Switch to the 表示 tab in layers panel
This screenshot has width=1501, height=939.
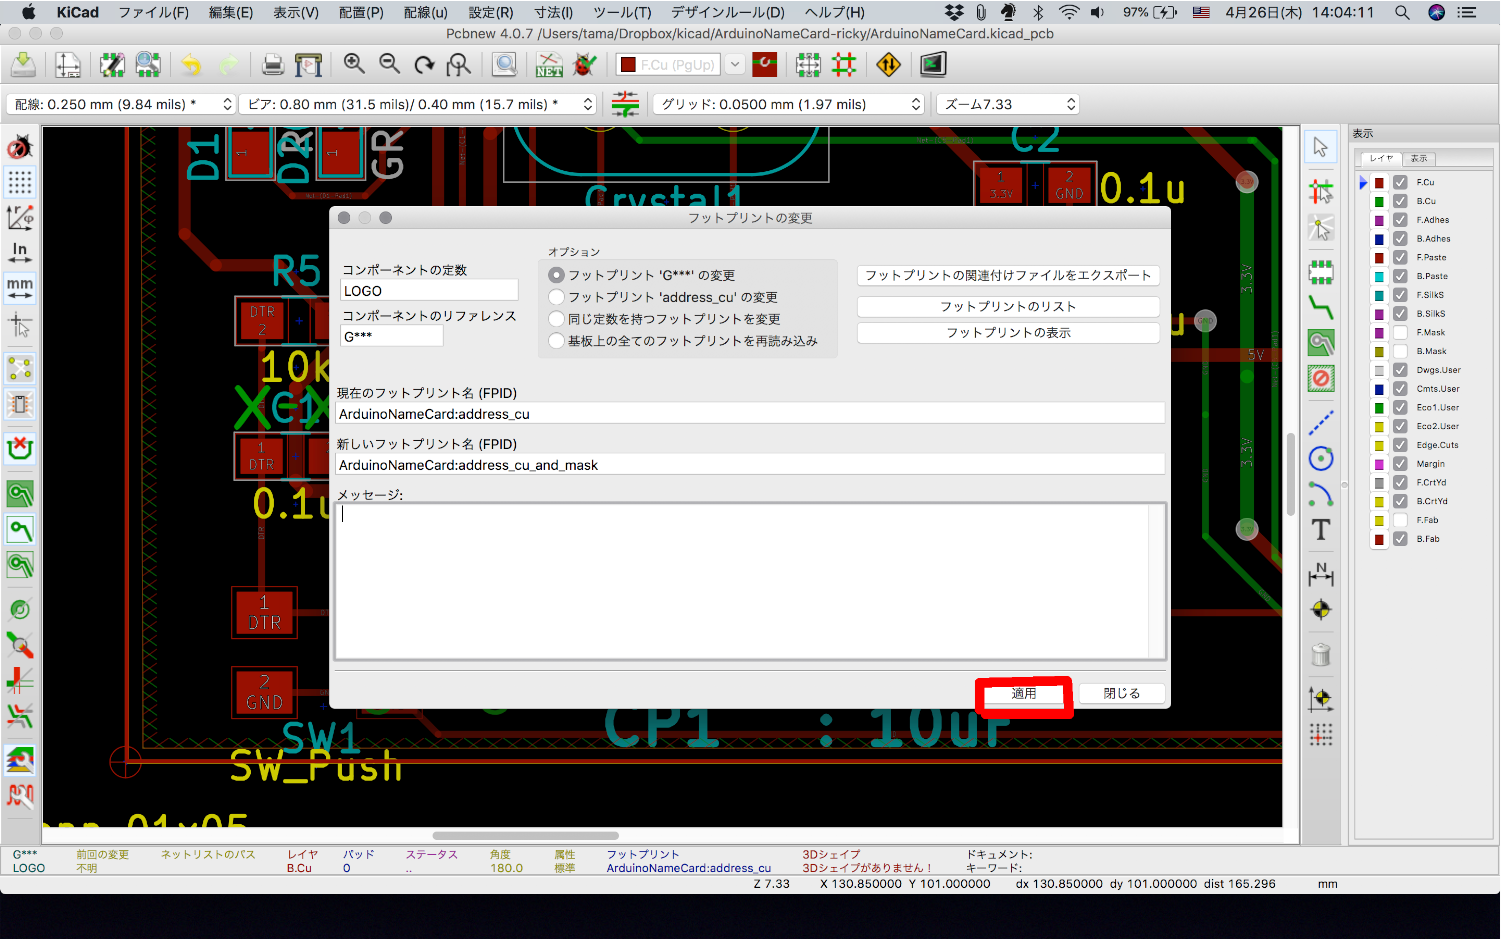pos(1419,158)
